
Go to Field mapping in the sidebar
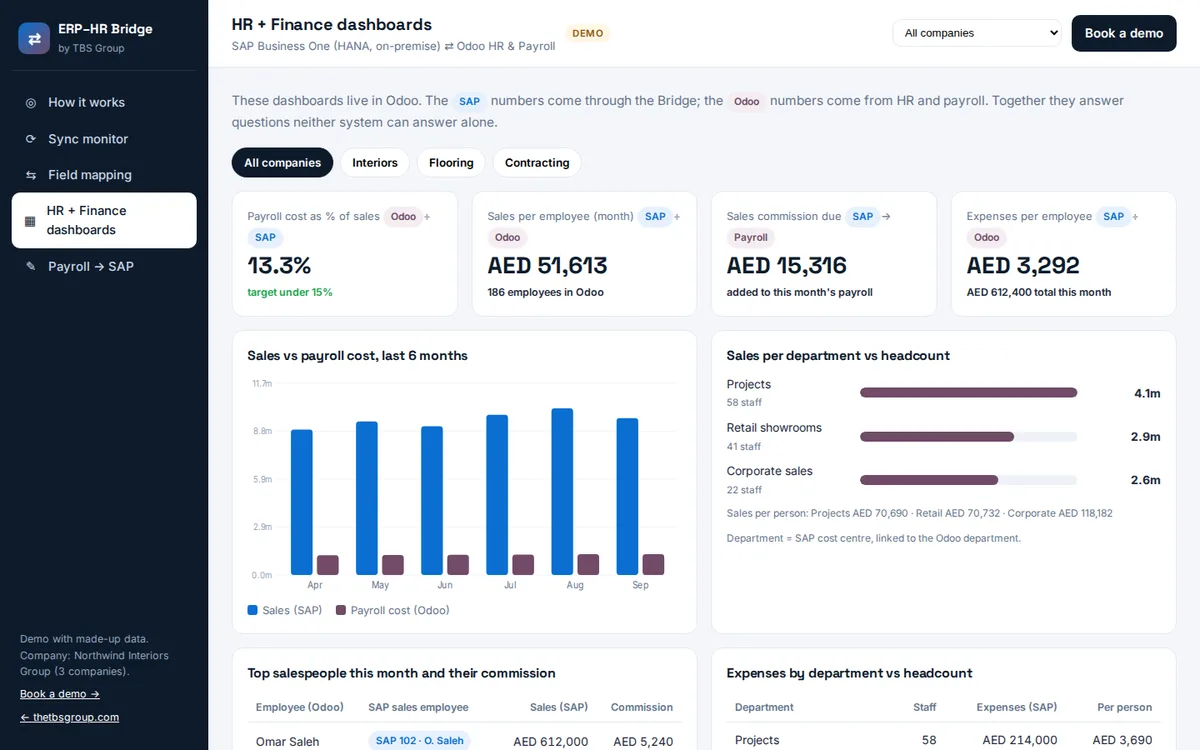(104, 175)
